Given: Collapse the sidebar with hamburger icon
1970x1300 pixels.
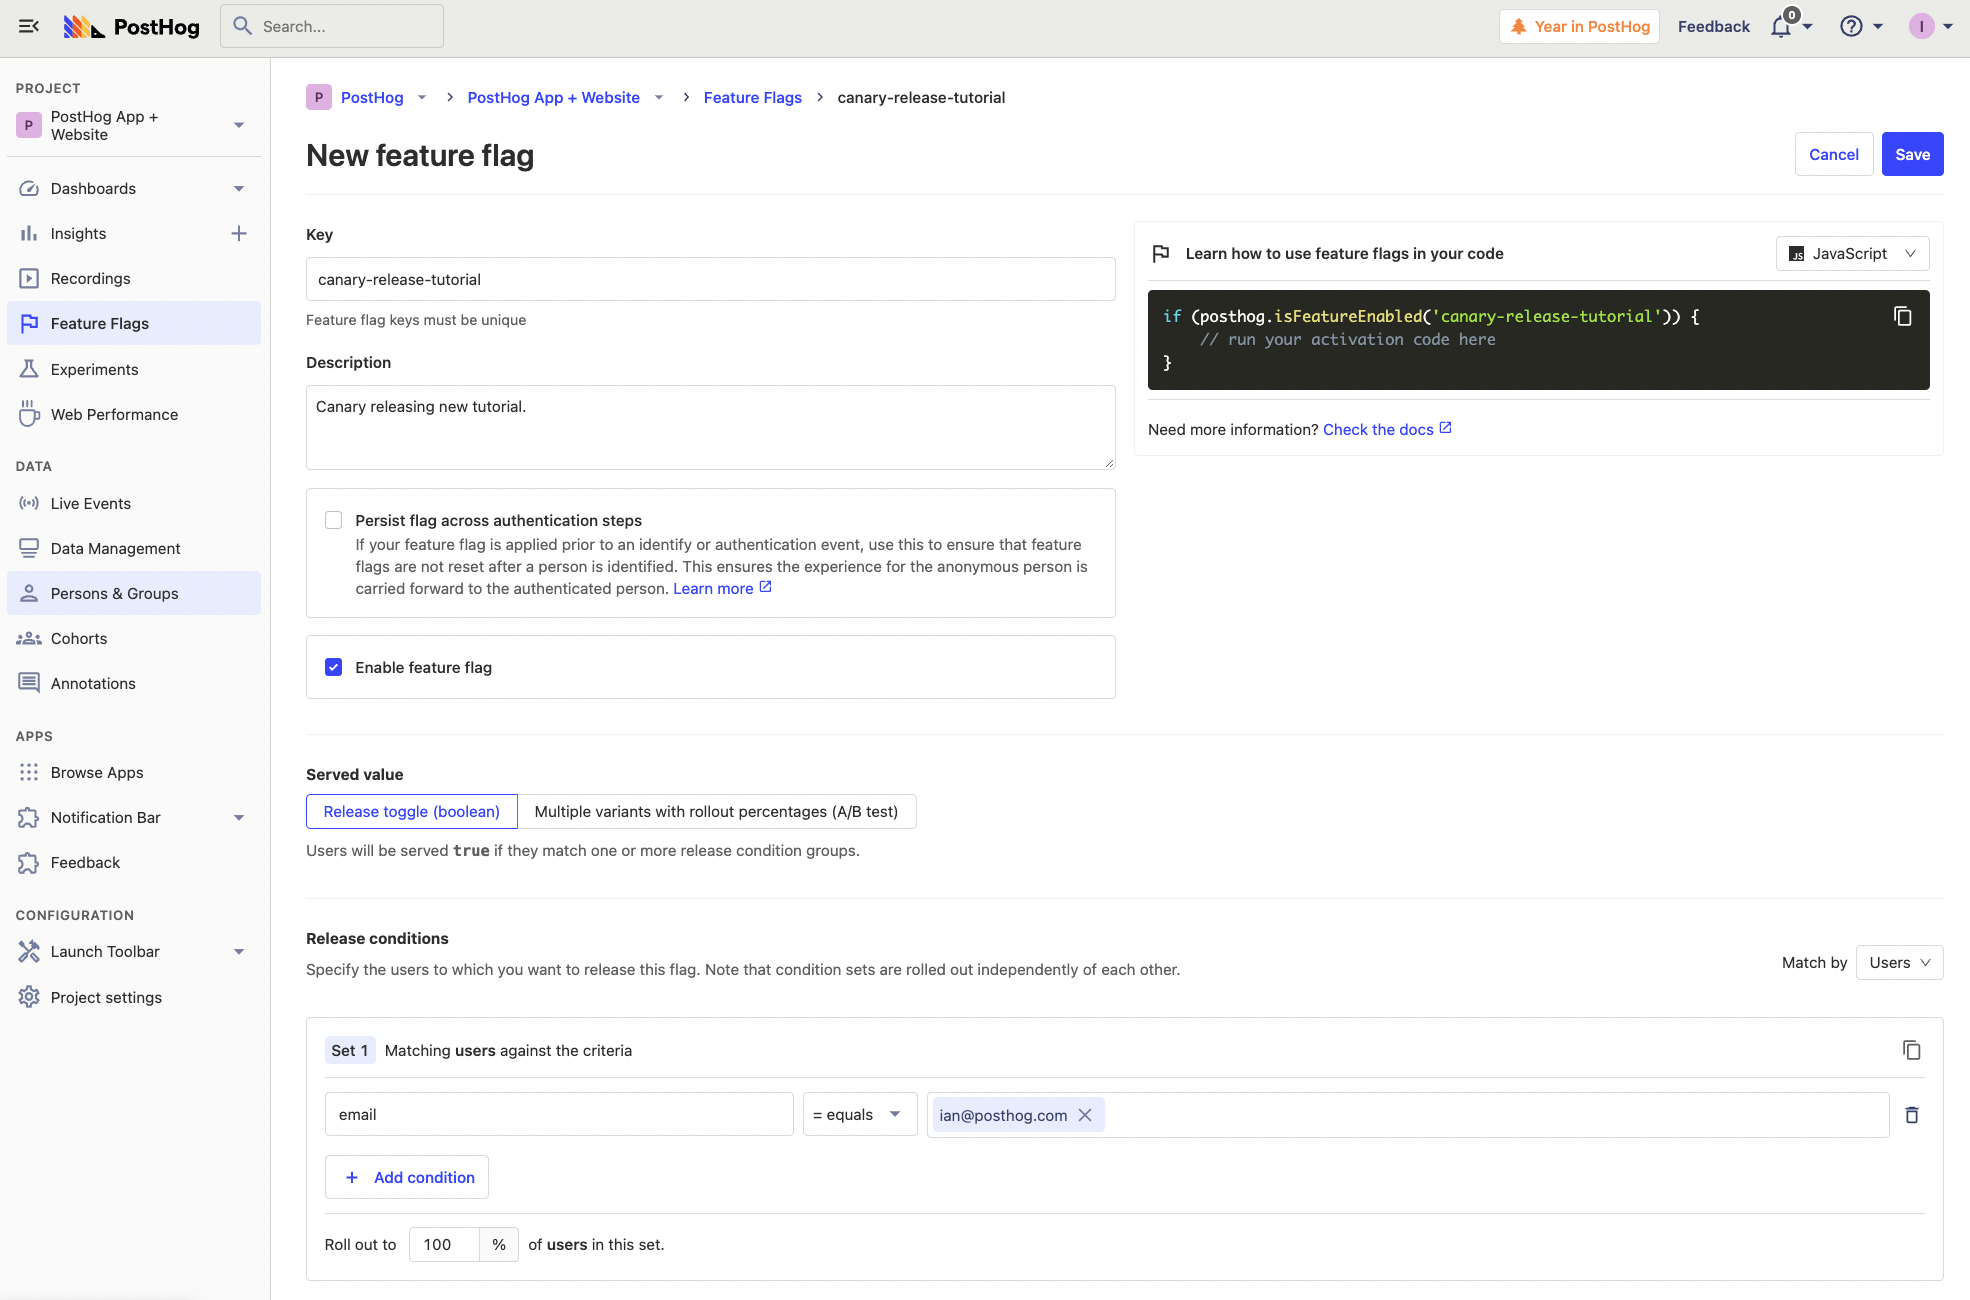Looking at the screenshot, I should (x=29, y=27).
